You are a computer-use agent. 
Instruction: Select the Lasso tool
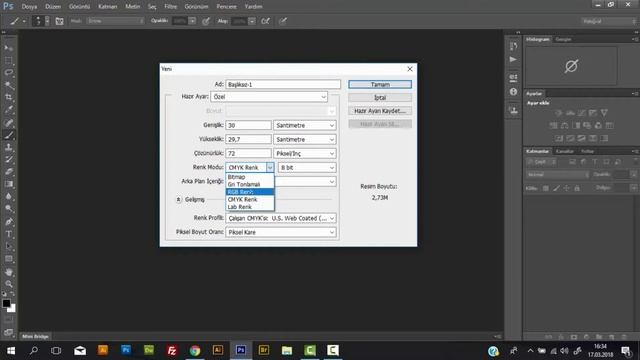9,73
